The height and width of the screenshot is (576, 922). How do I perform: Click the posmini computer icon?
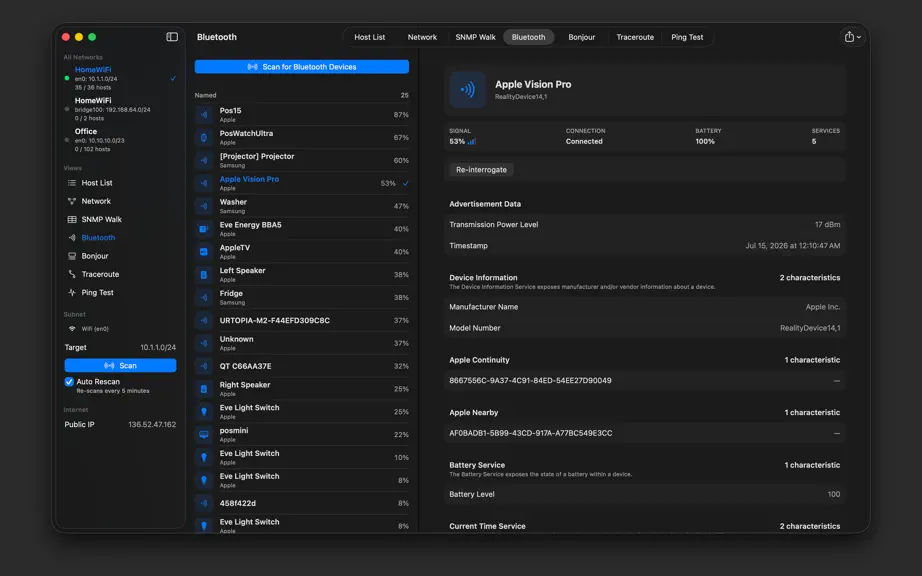click(x=204, y=435)
